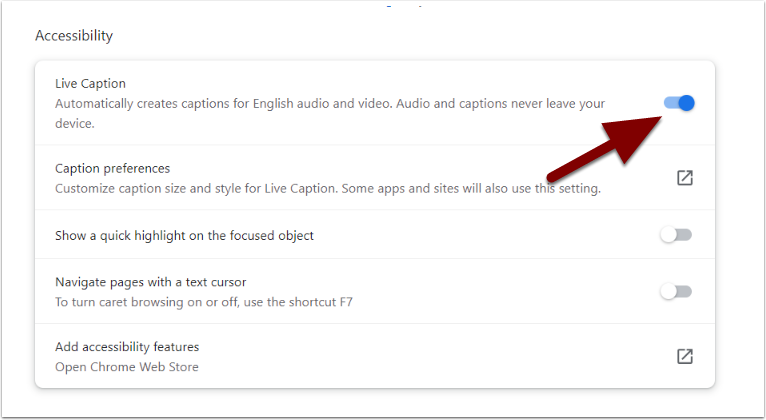Click the blue knob of Live Caption switch

(x=686, y=103)
